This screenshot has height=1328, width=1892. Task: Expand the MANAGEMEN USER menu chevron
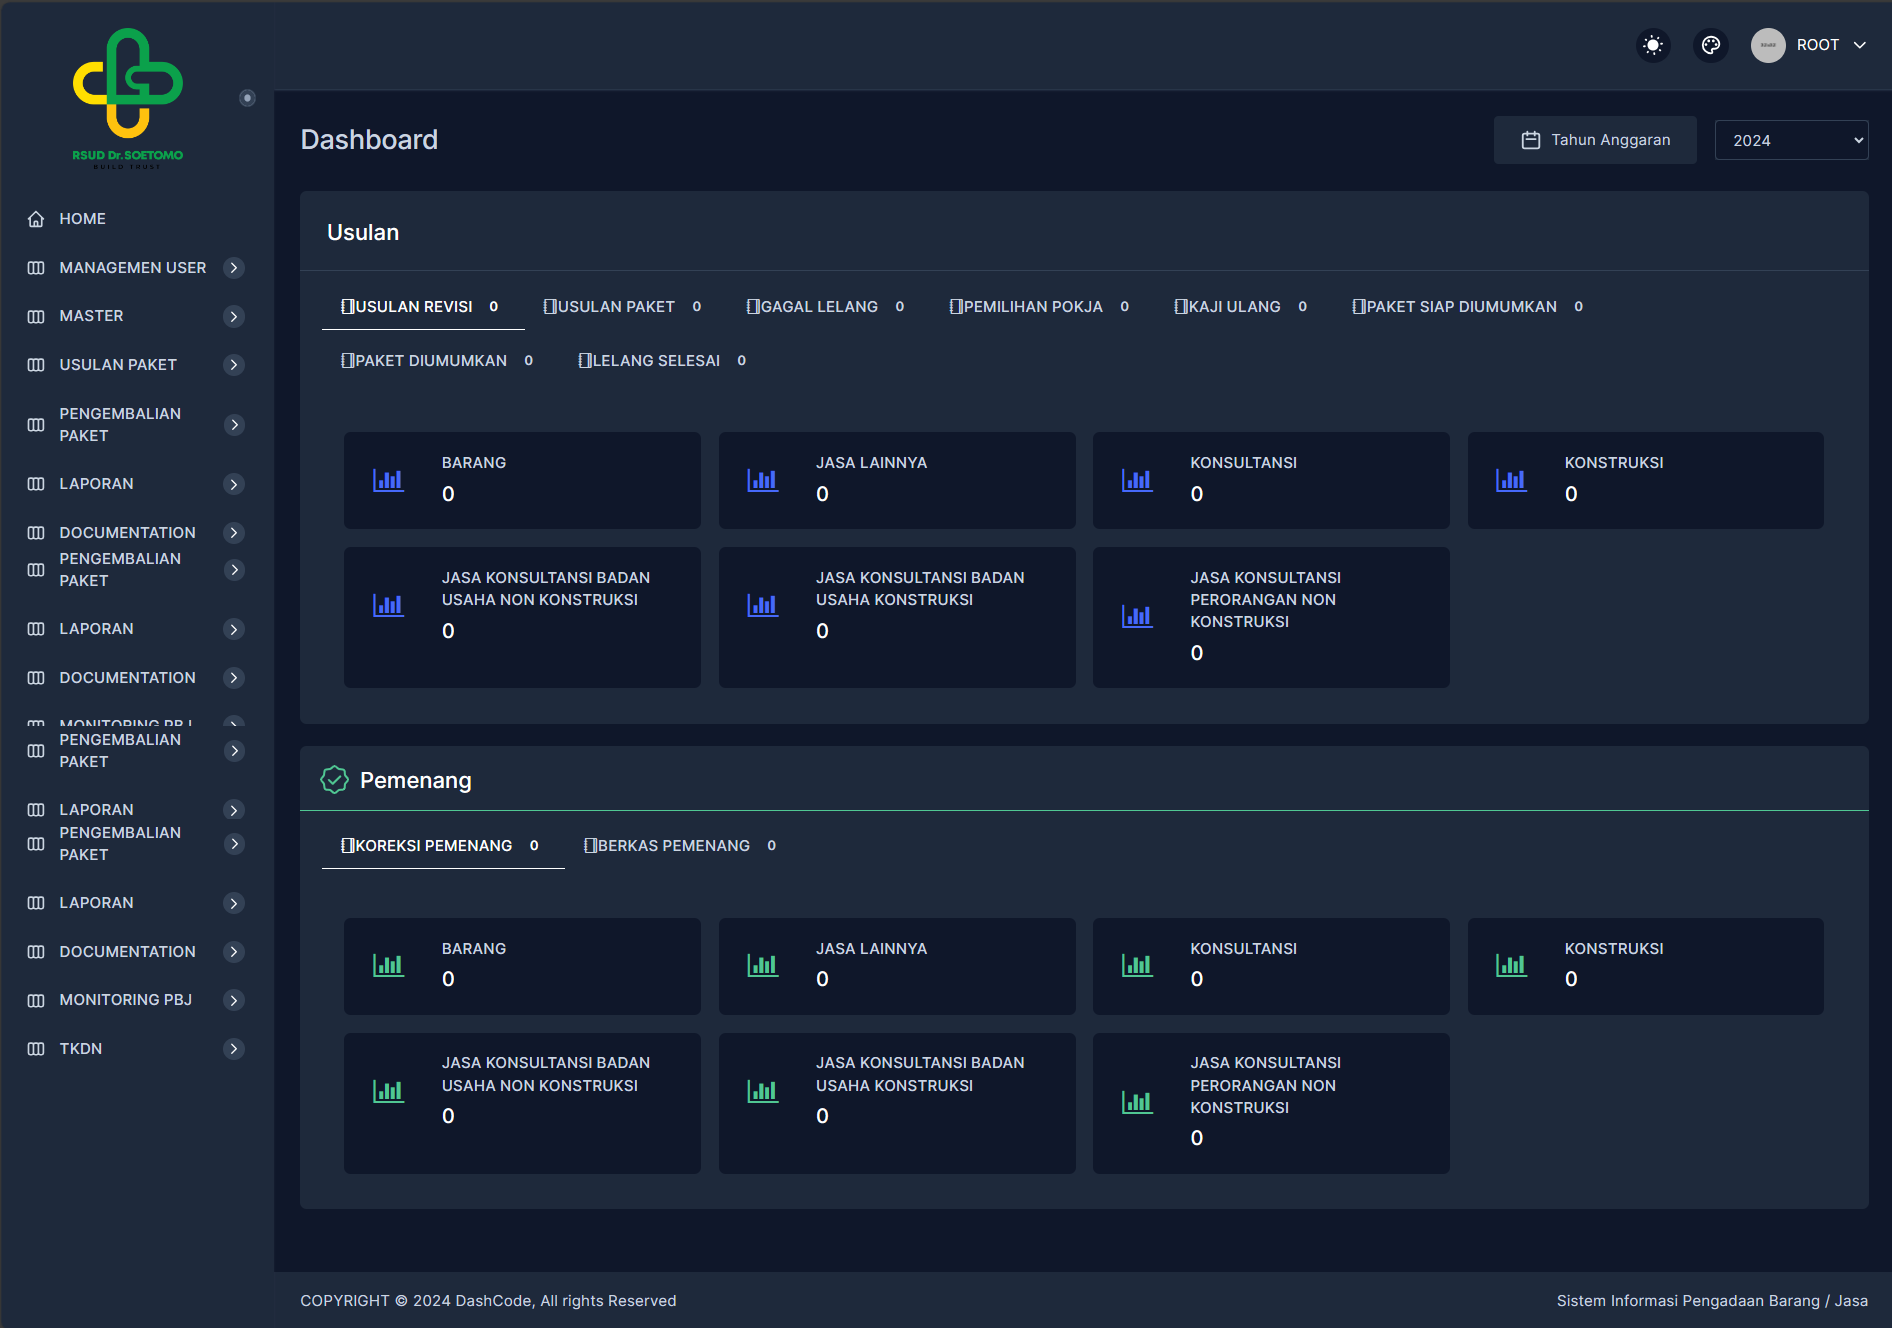click(234, 268)
